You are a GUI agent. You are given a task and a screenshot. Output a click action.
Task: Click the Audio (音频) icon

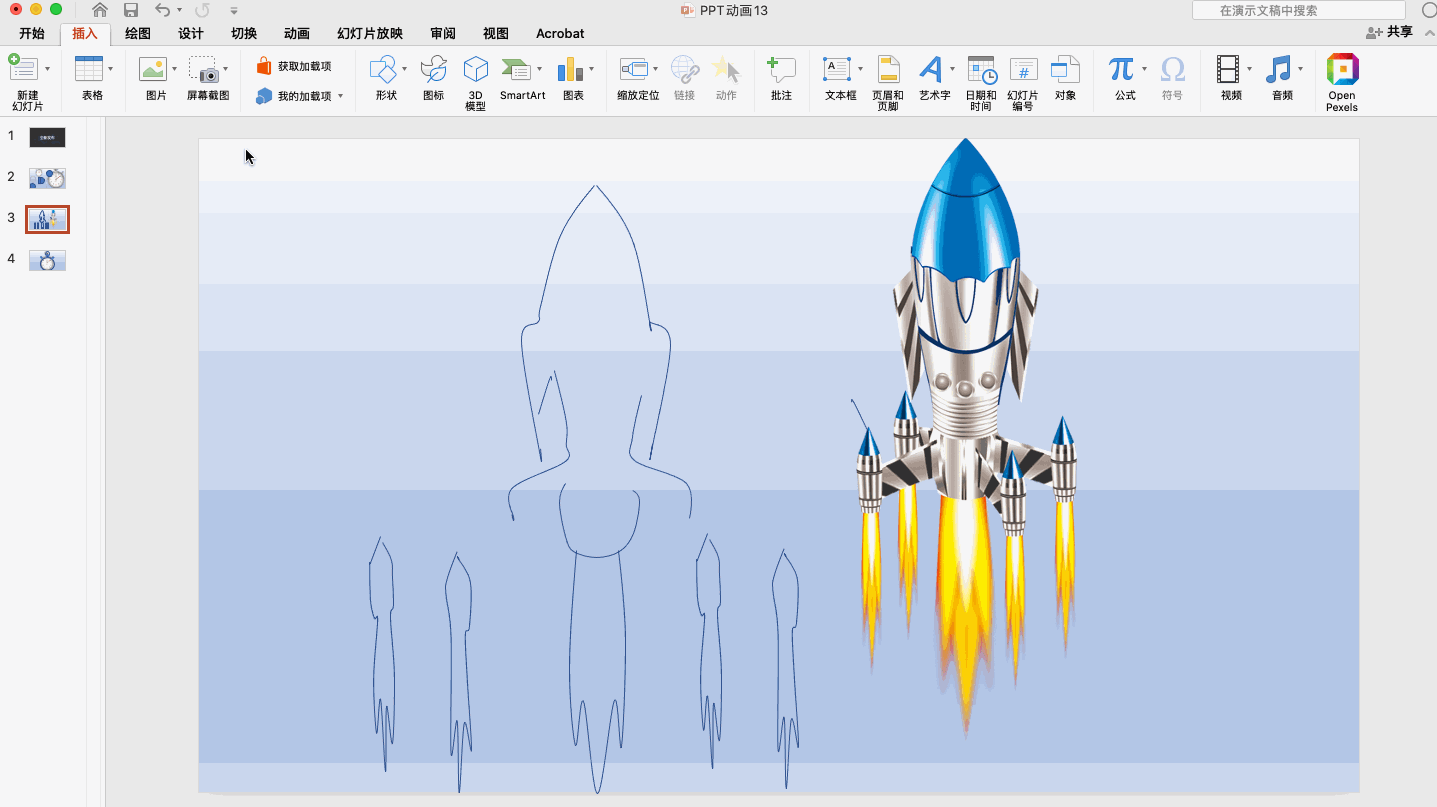[x=1279, y=69]
